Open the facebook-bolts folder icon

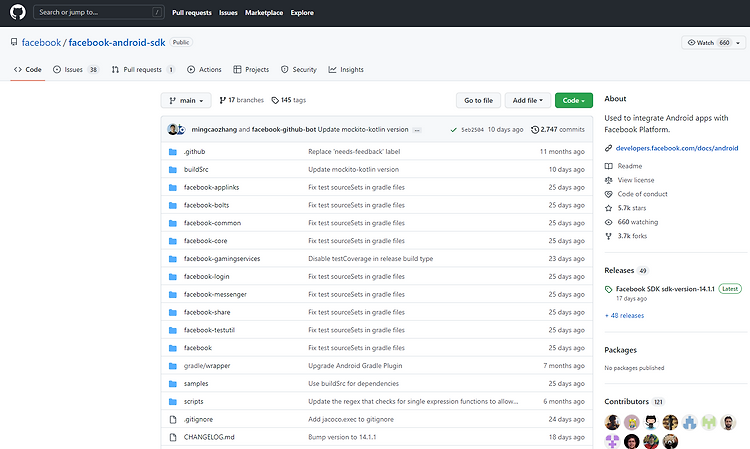click(x=173, y=206)
